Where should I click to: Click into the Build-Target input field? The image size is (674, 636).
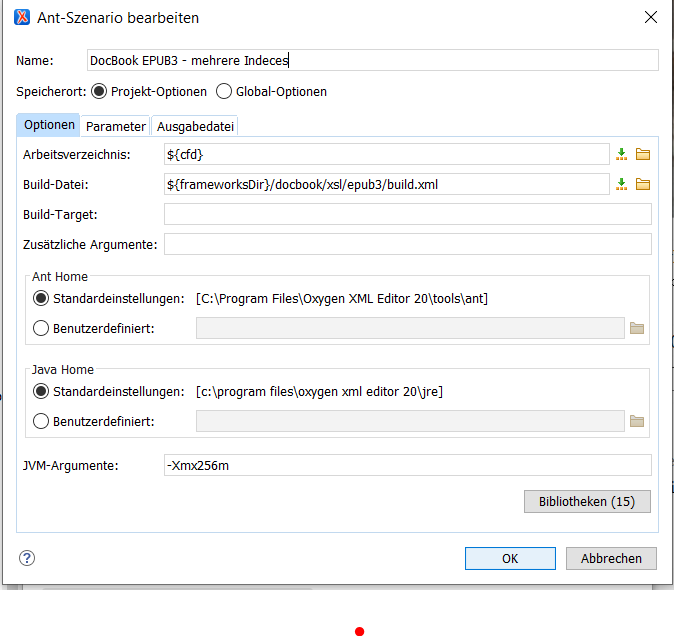[x=407, y=214]
